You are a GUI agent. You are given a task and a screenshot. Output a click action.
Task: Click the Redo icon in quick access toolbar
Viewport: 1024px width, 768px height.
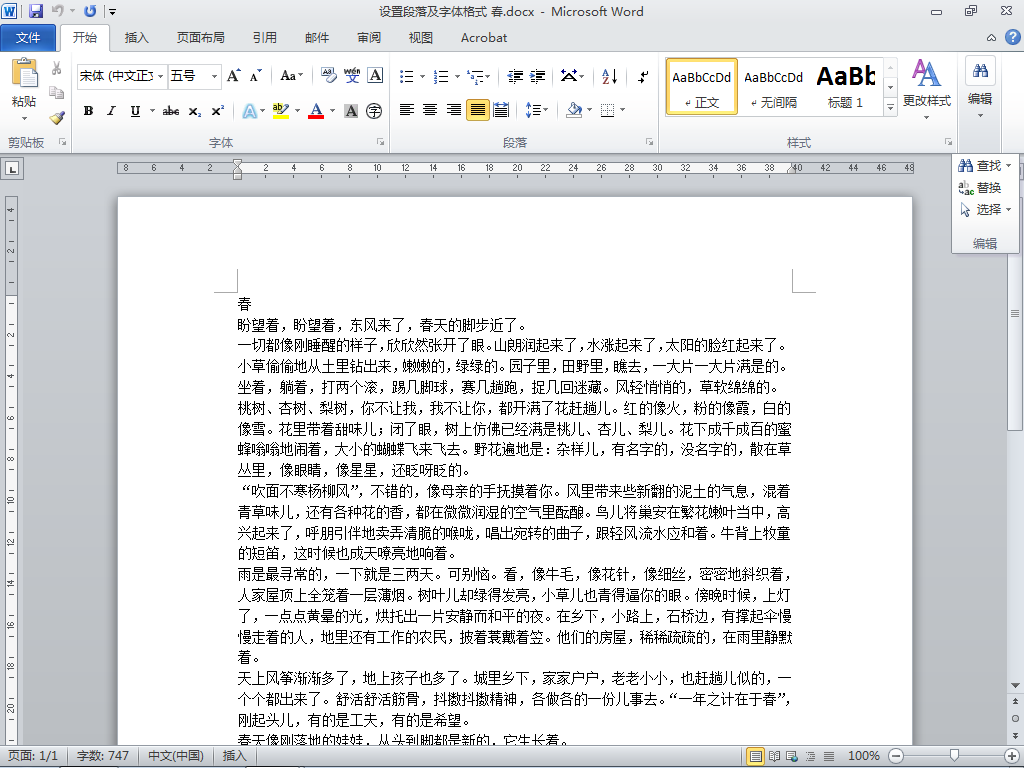[x=90, y=11]
